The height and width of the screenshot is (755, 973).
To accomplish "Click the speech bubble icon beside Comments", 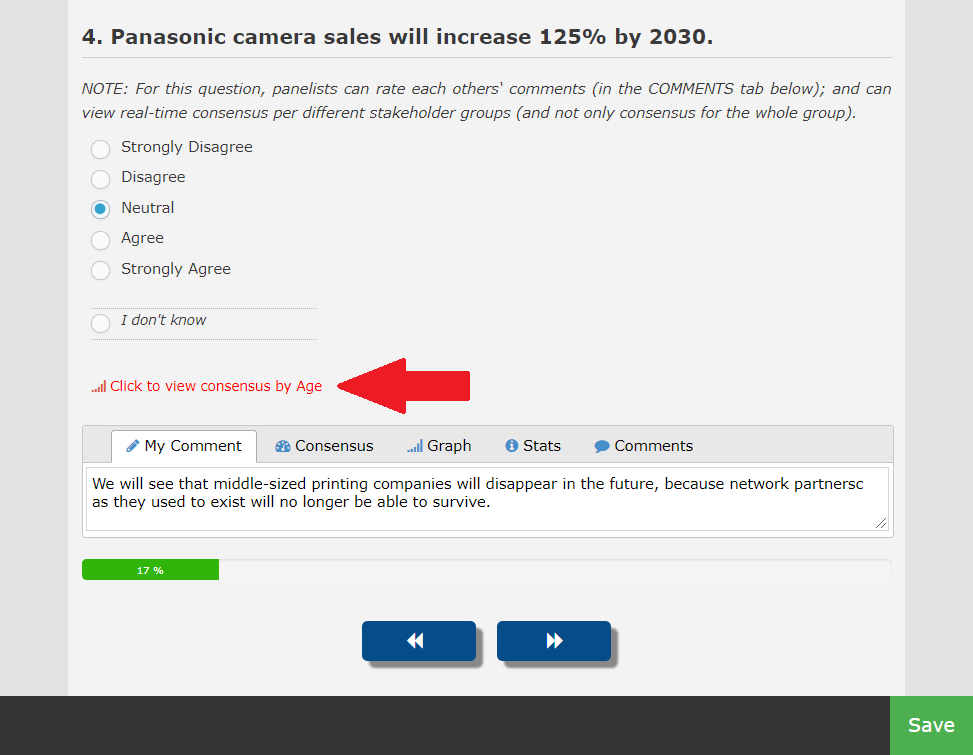I will click(602, 446).
